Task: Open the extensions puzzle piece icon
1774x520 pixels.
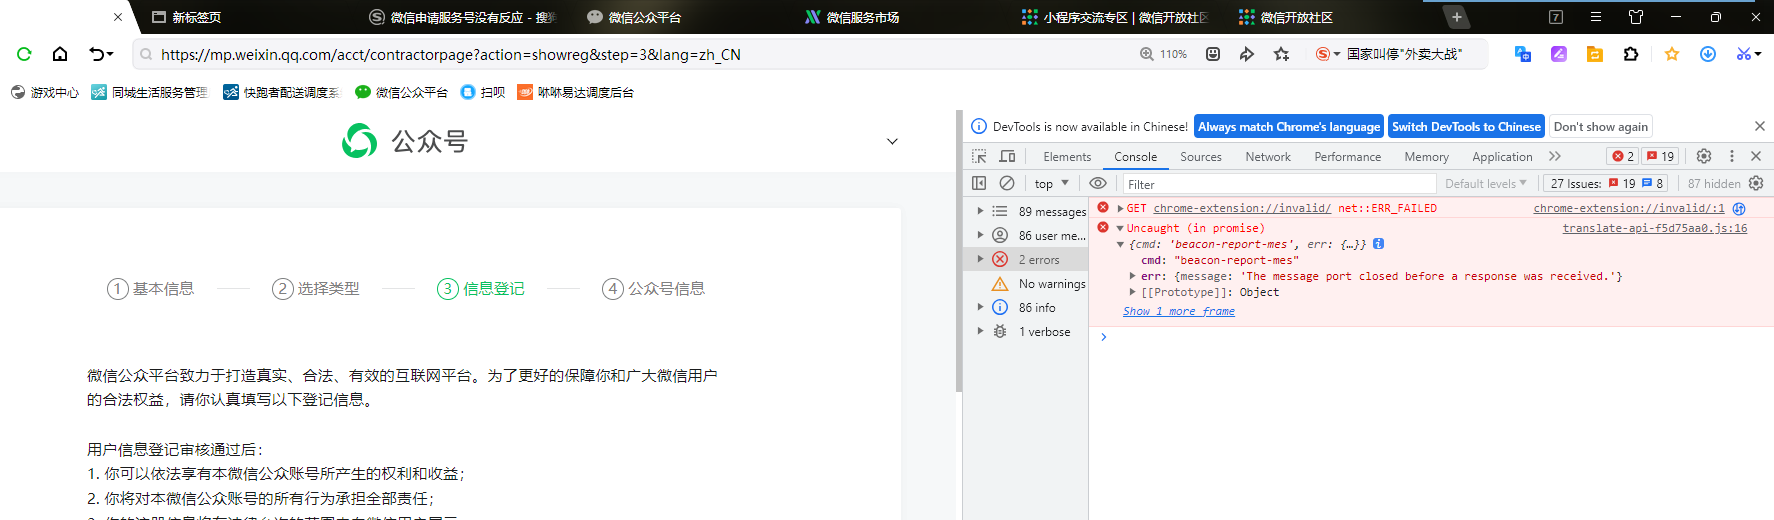Action: coord(1631,54)
